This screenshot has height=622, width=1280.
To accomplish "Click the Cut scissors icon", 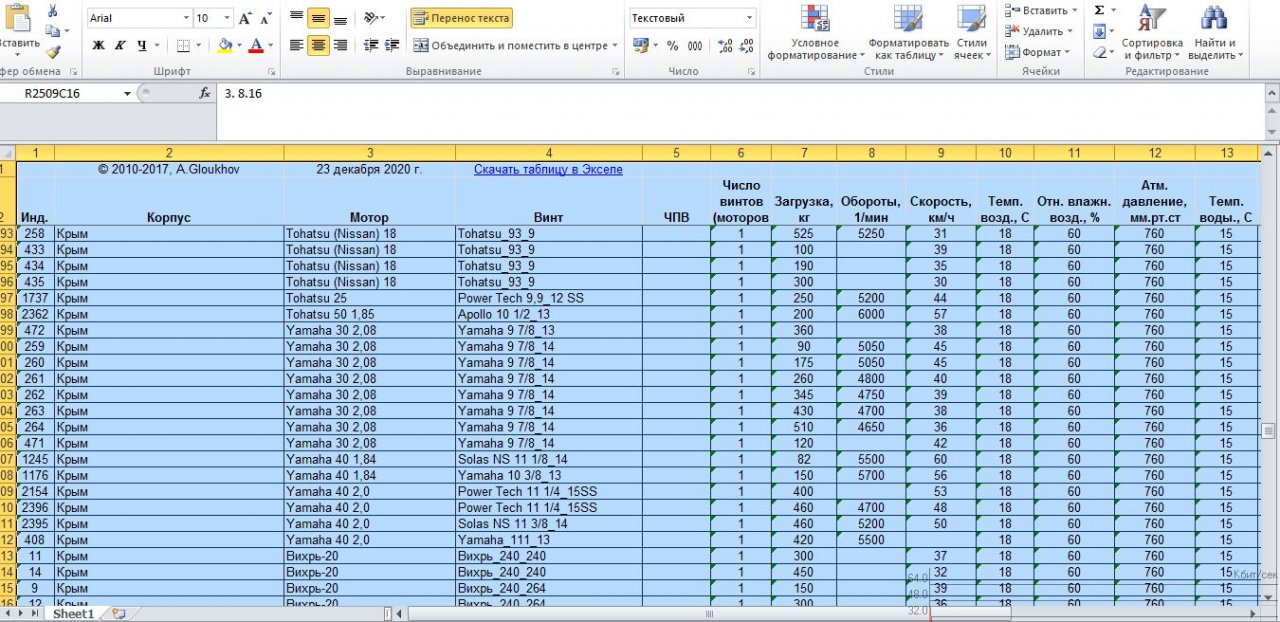I will point(52,10).
